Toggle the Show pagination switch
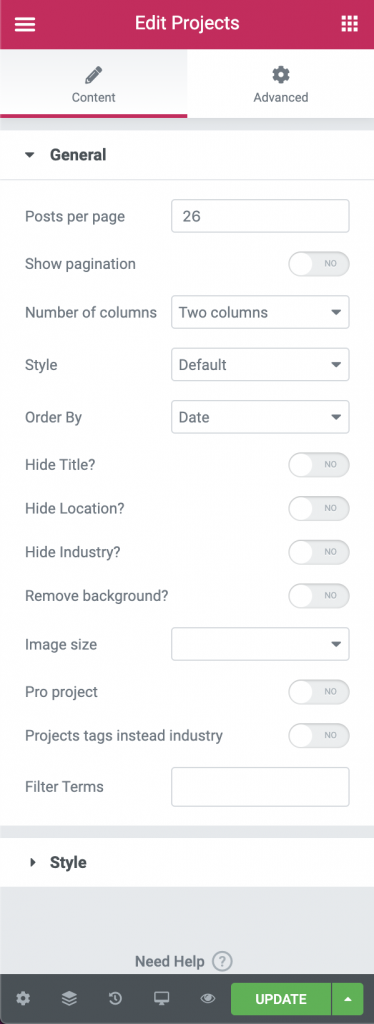 tap(319, 264)
